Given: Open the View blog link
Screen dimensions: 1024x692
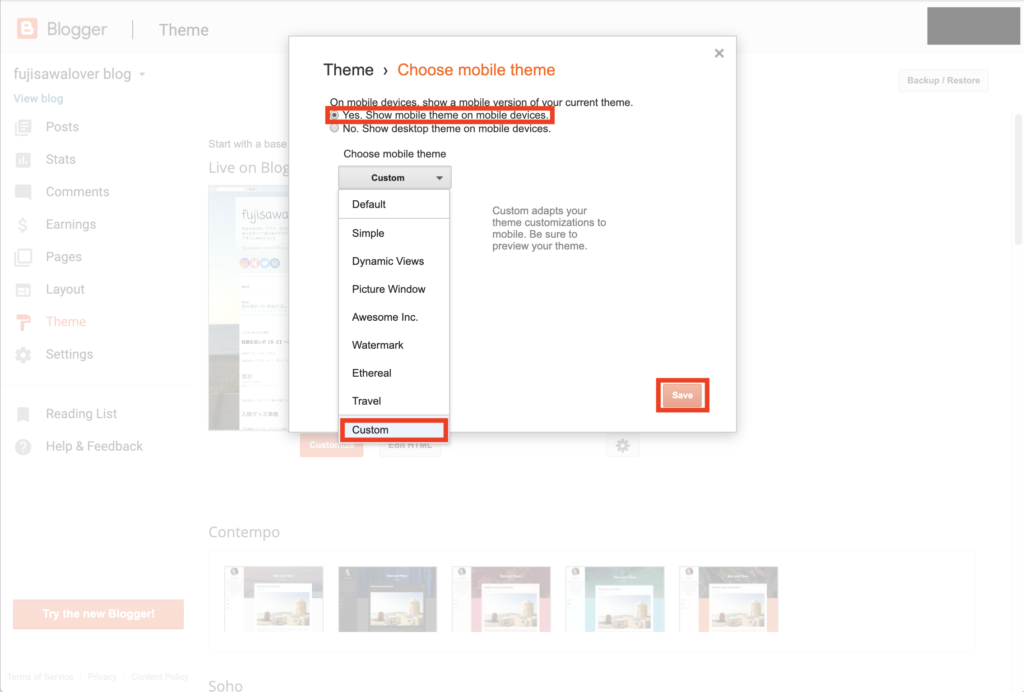Looking at the screenshot, I should click(x=39, y=99).
